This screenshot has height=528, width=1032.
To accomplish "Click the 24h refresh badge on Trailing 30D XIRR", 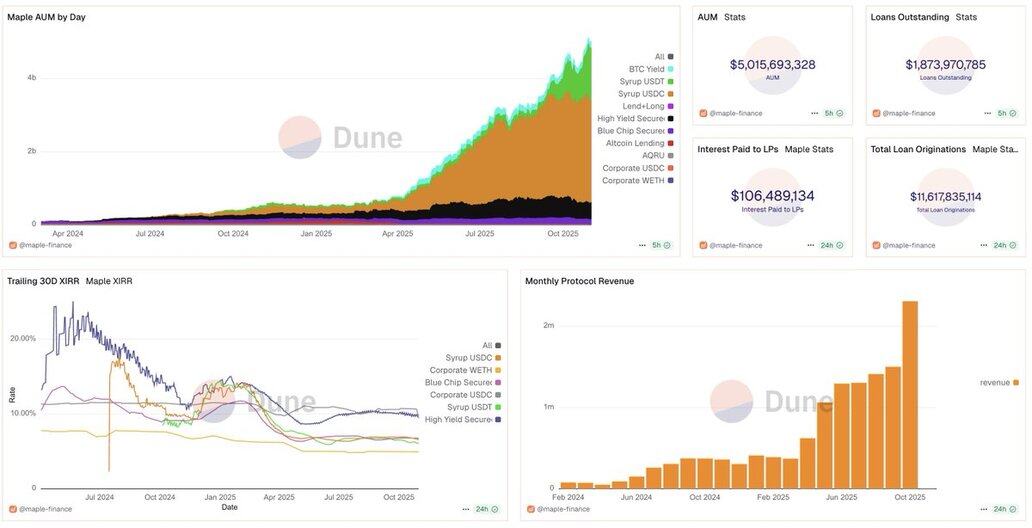I will click(487, 509).
